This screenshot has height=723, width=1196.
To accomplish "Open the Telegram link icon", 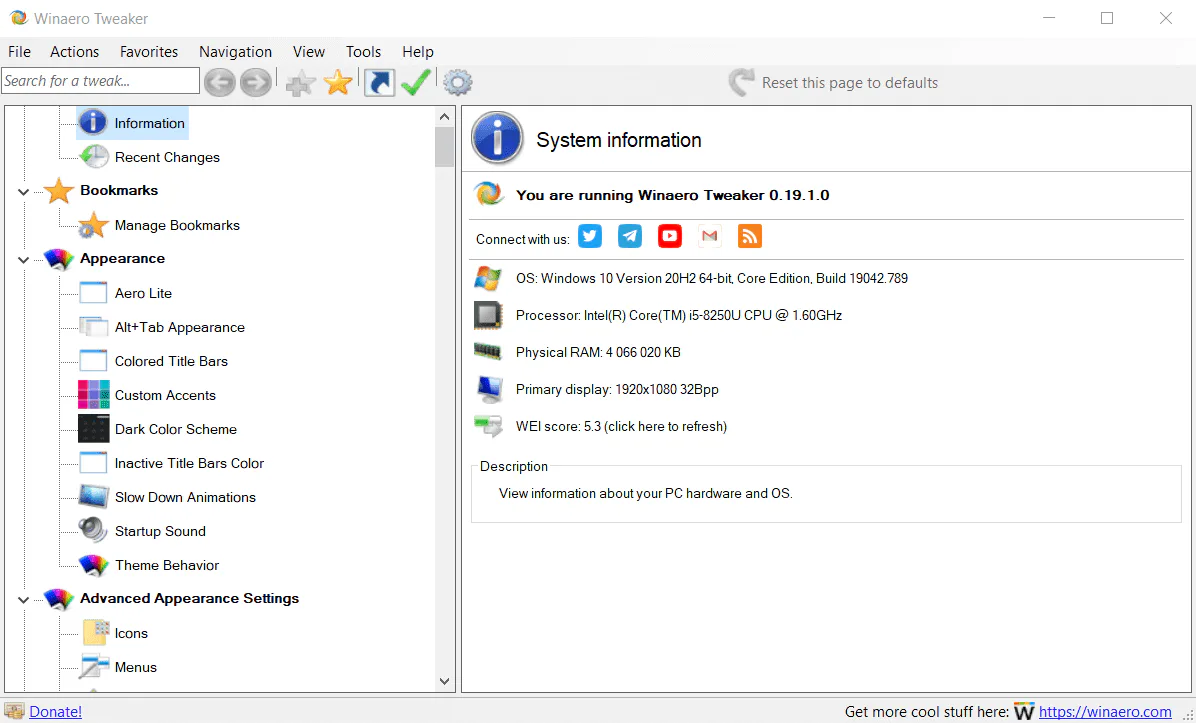I will pos(630,236).
